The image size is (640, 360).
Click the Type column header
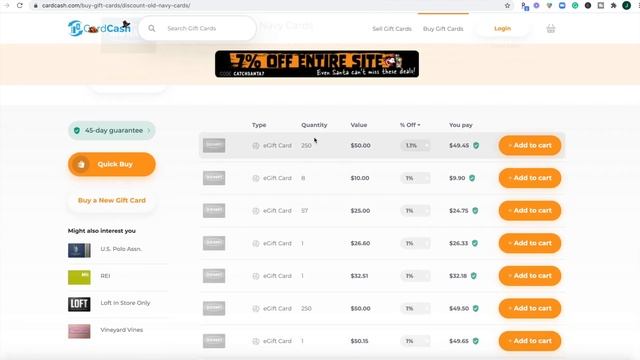pos(259,125)
